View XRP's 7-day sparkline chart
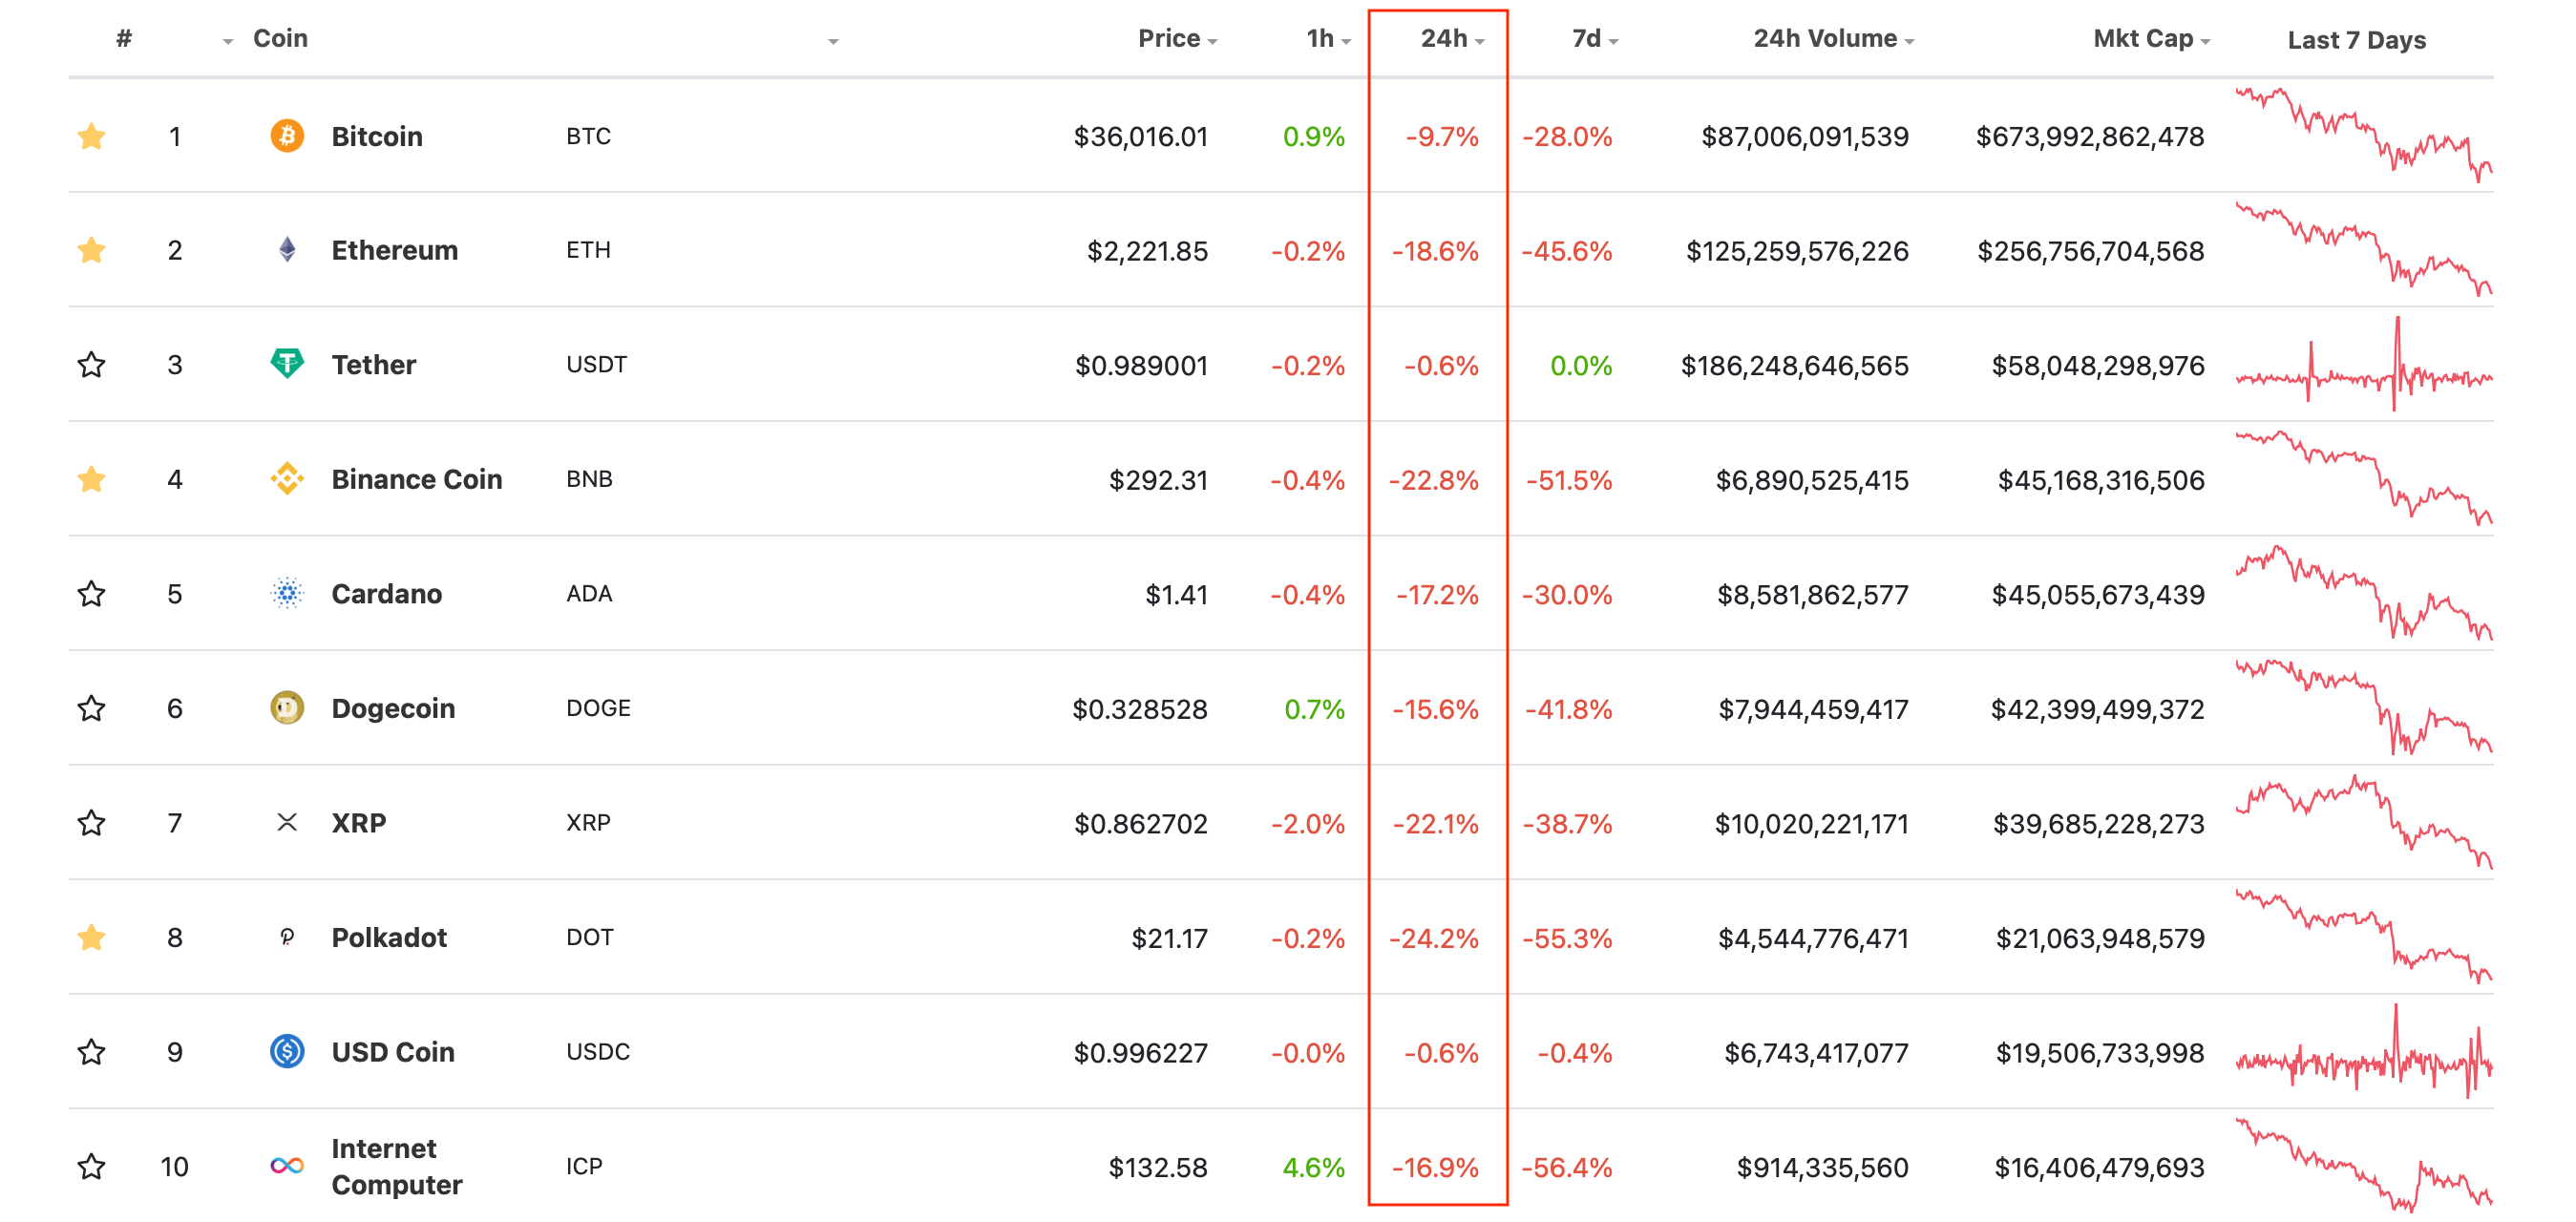This screenshot has height=1222, width=2576. pos(2363,822)
